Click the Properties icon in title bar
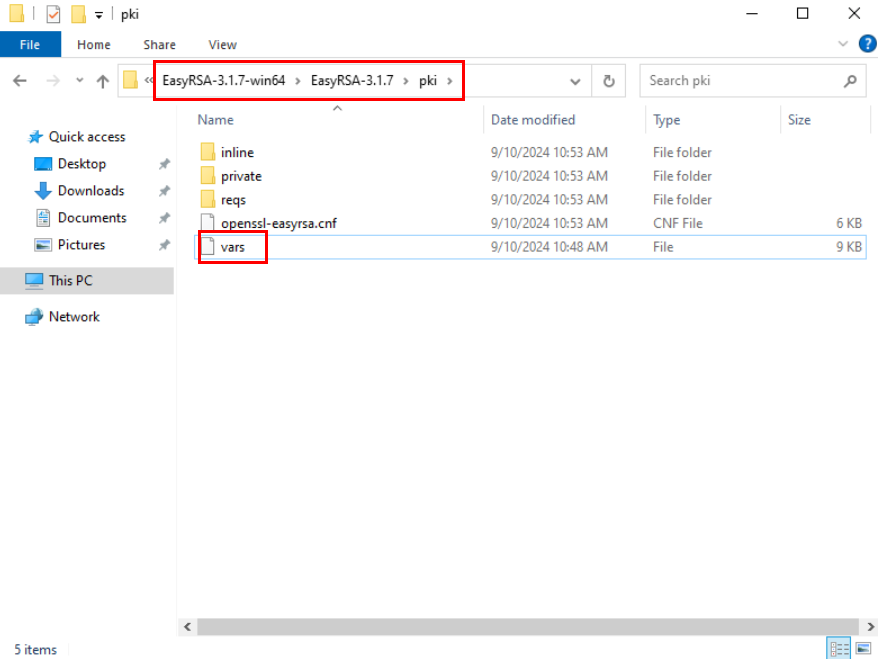Viewport: 878px width, 659px height. 53,14
